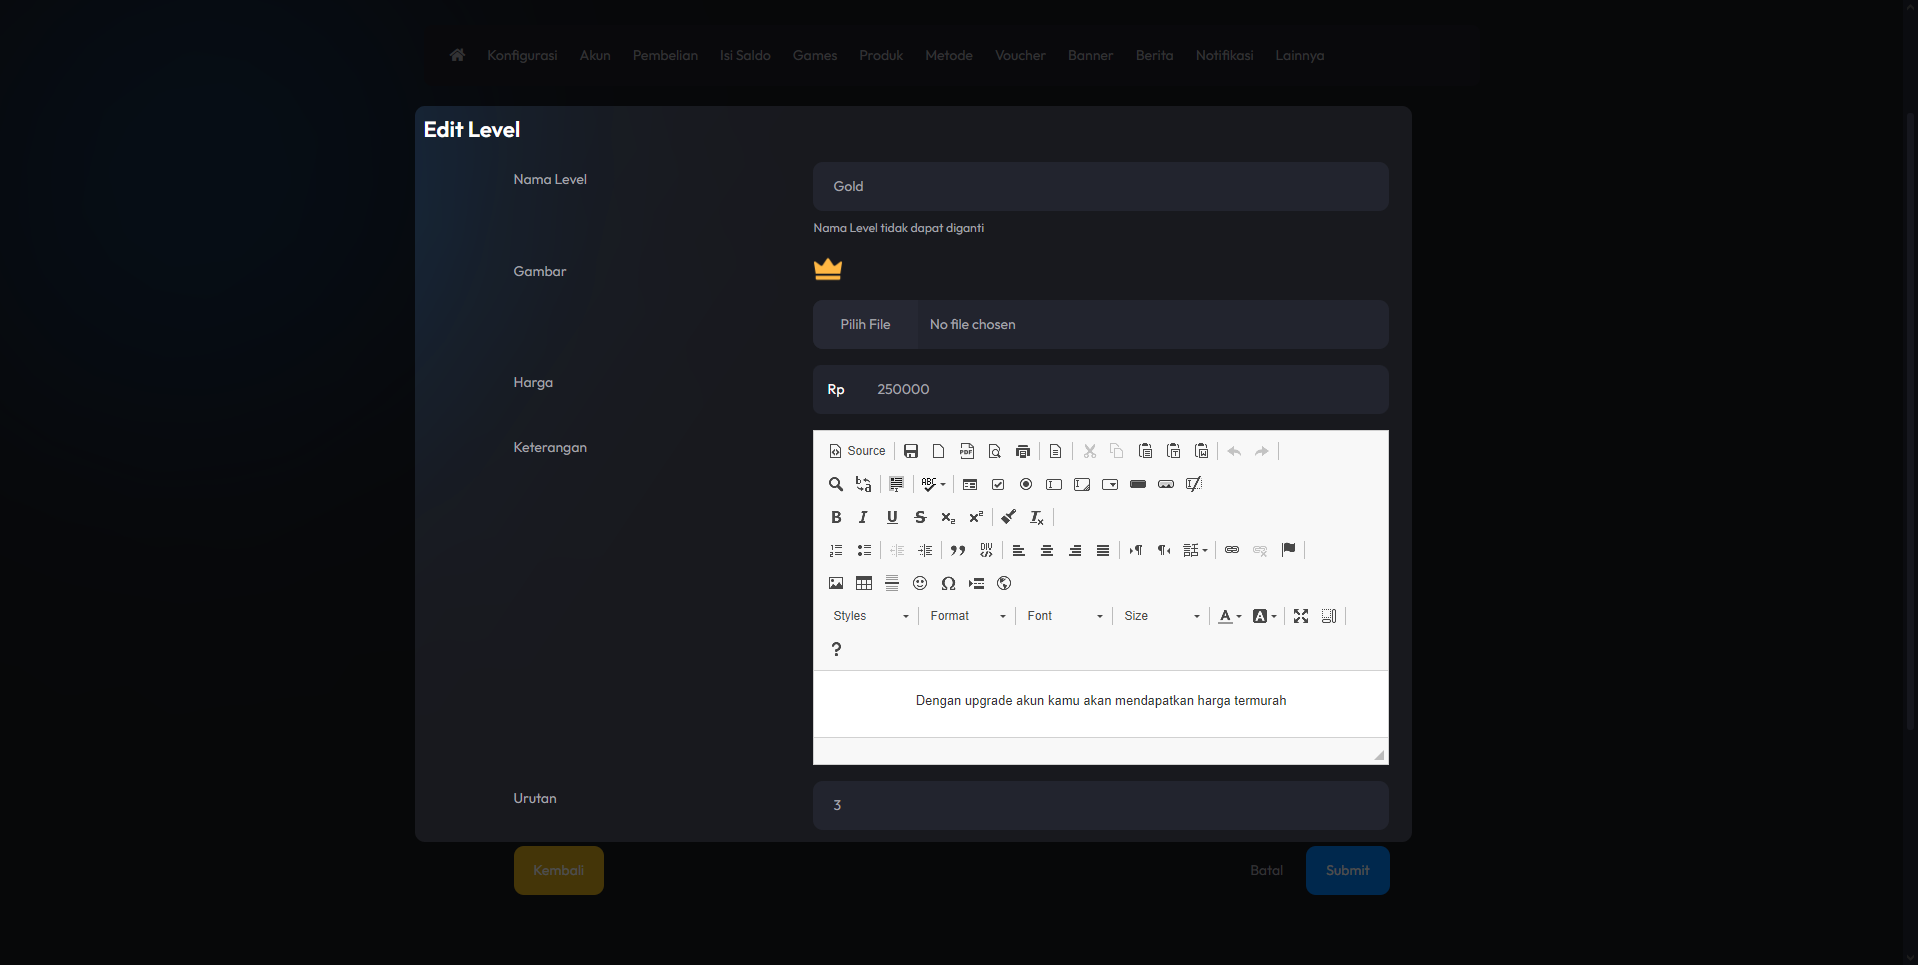Toggle Show Blocks in editor
Image resolution: width=1918 pixels, height=965 pixels.
(1329, 616)
